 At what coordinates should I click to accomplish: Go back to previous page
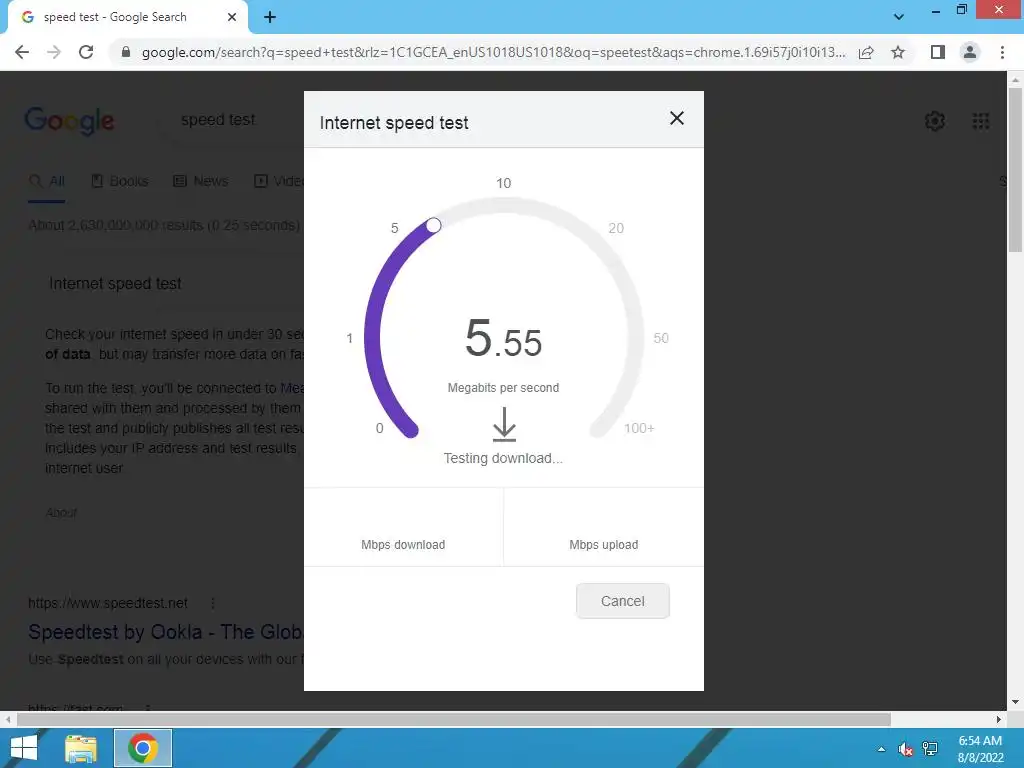[x=22, y=52]
